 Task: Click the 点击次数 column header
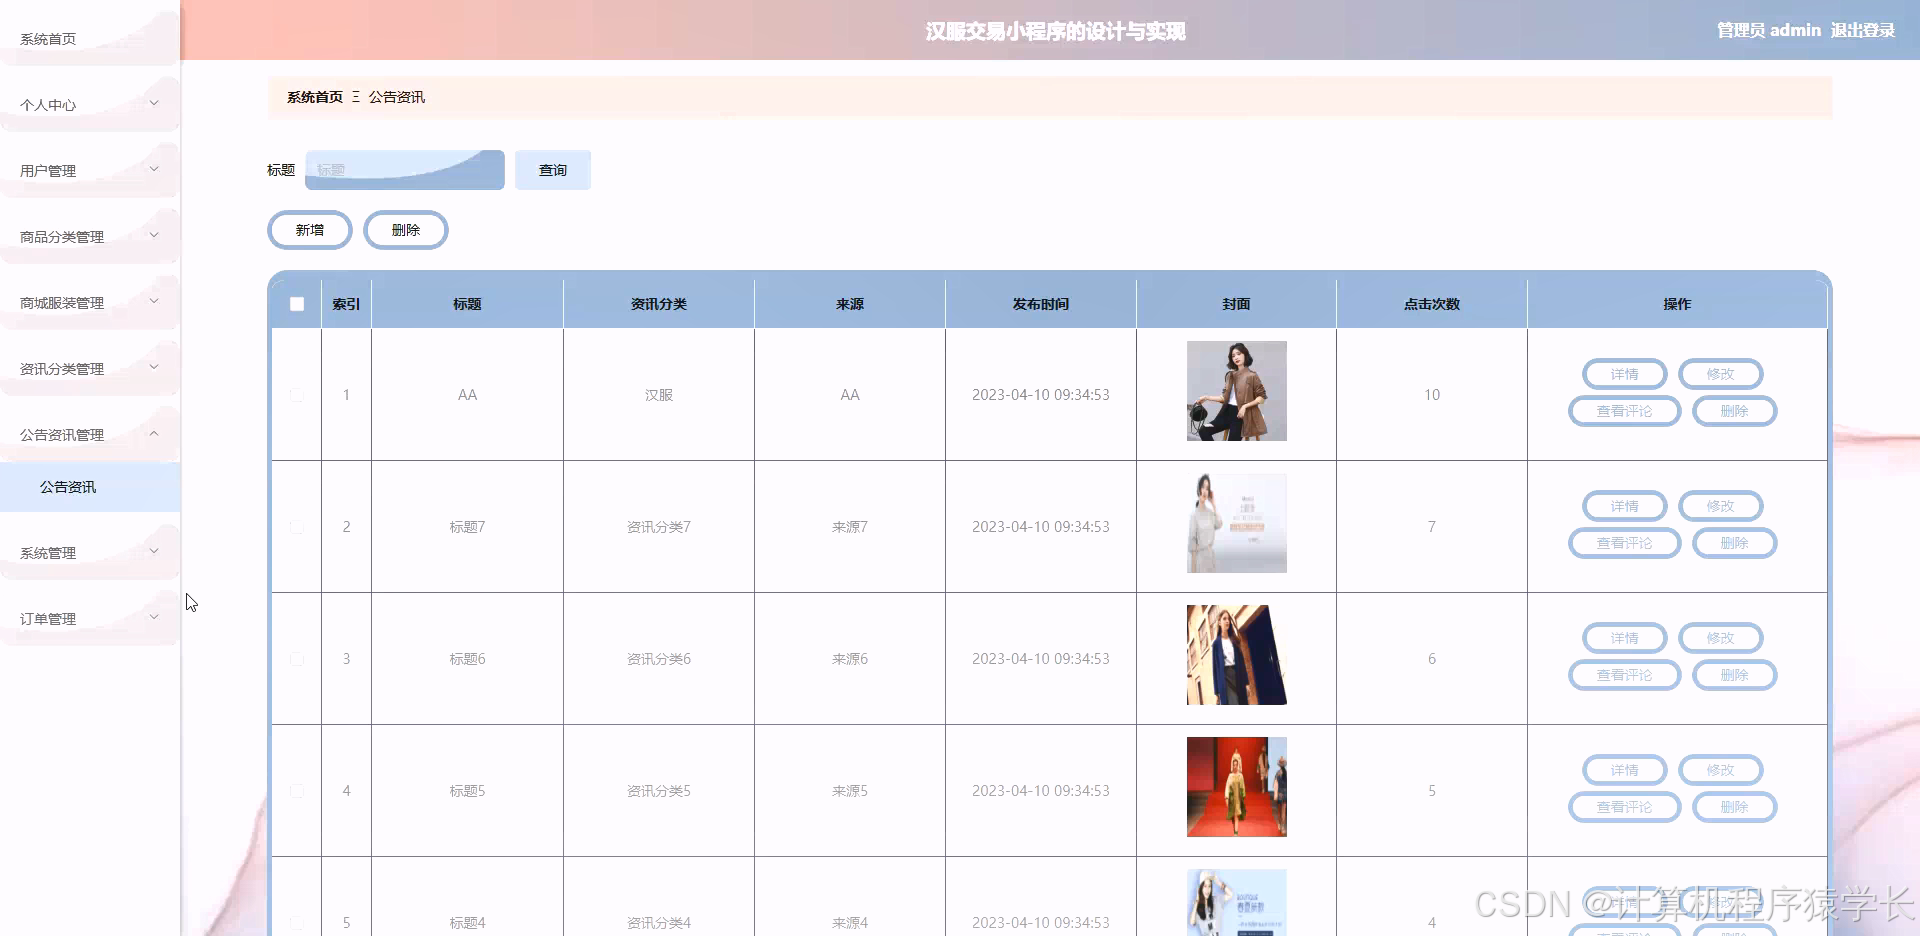point(1432,304)
